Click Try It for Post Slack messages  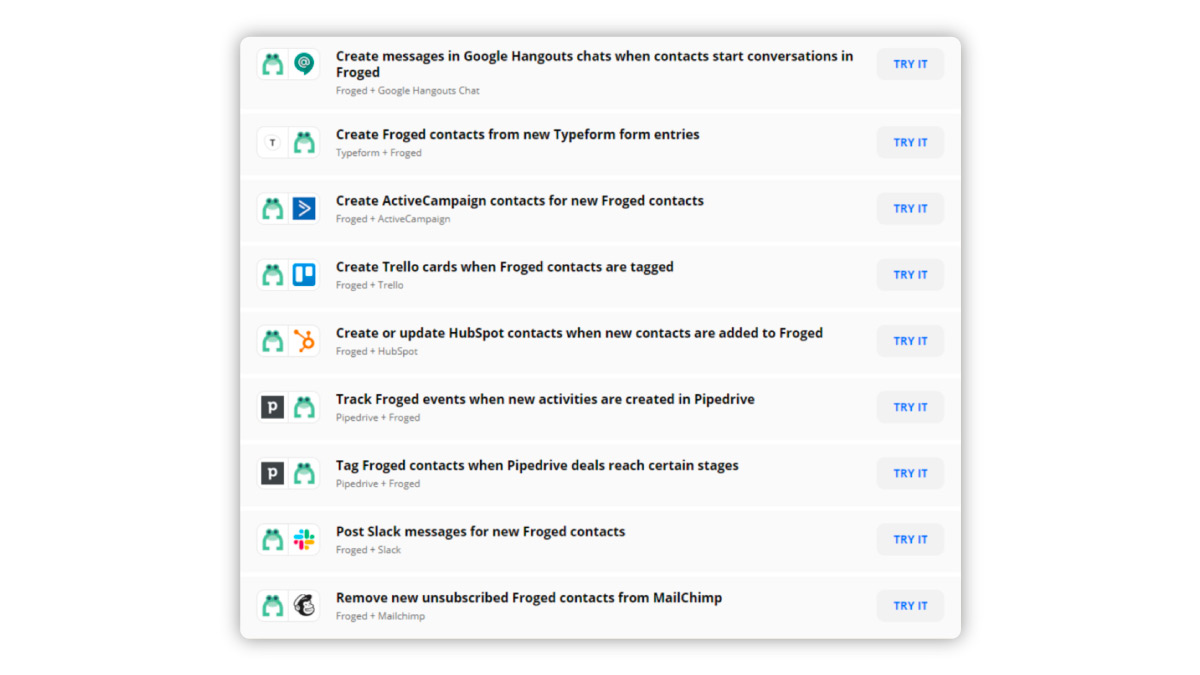910,540
